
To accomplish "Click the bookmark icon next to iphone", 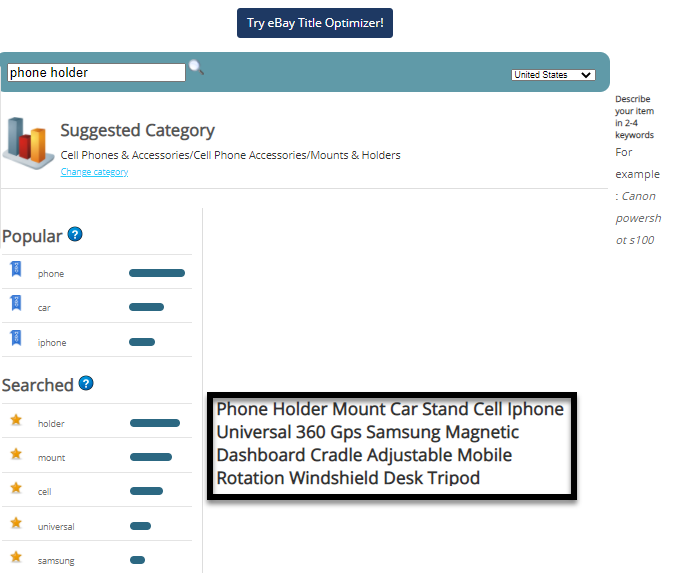I will (16, 338).
